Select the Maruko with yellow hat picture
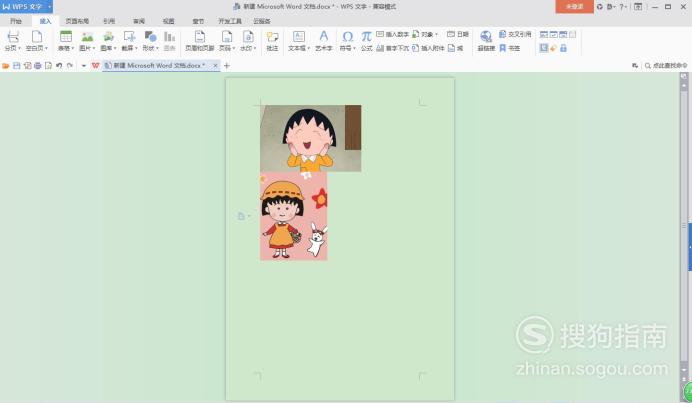 point(294,216)
